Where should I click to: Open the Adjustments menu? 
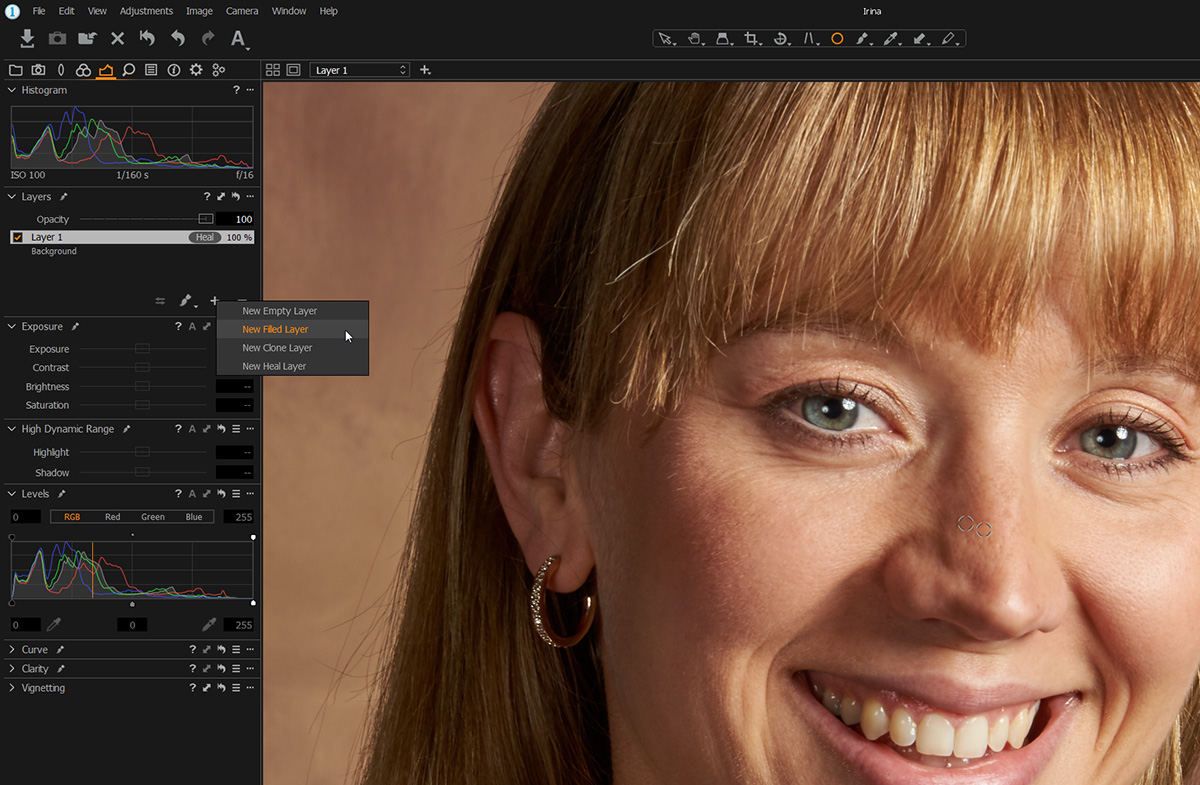click(146, 11)
